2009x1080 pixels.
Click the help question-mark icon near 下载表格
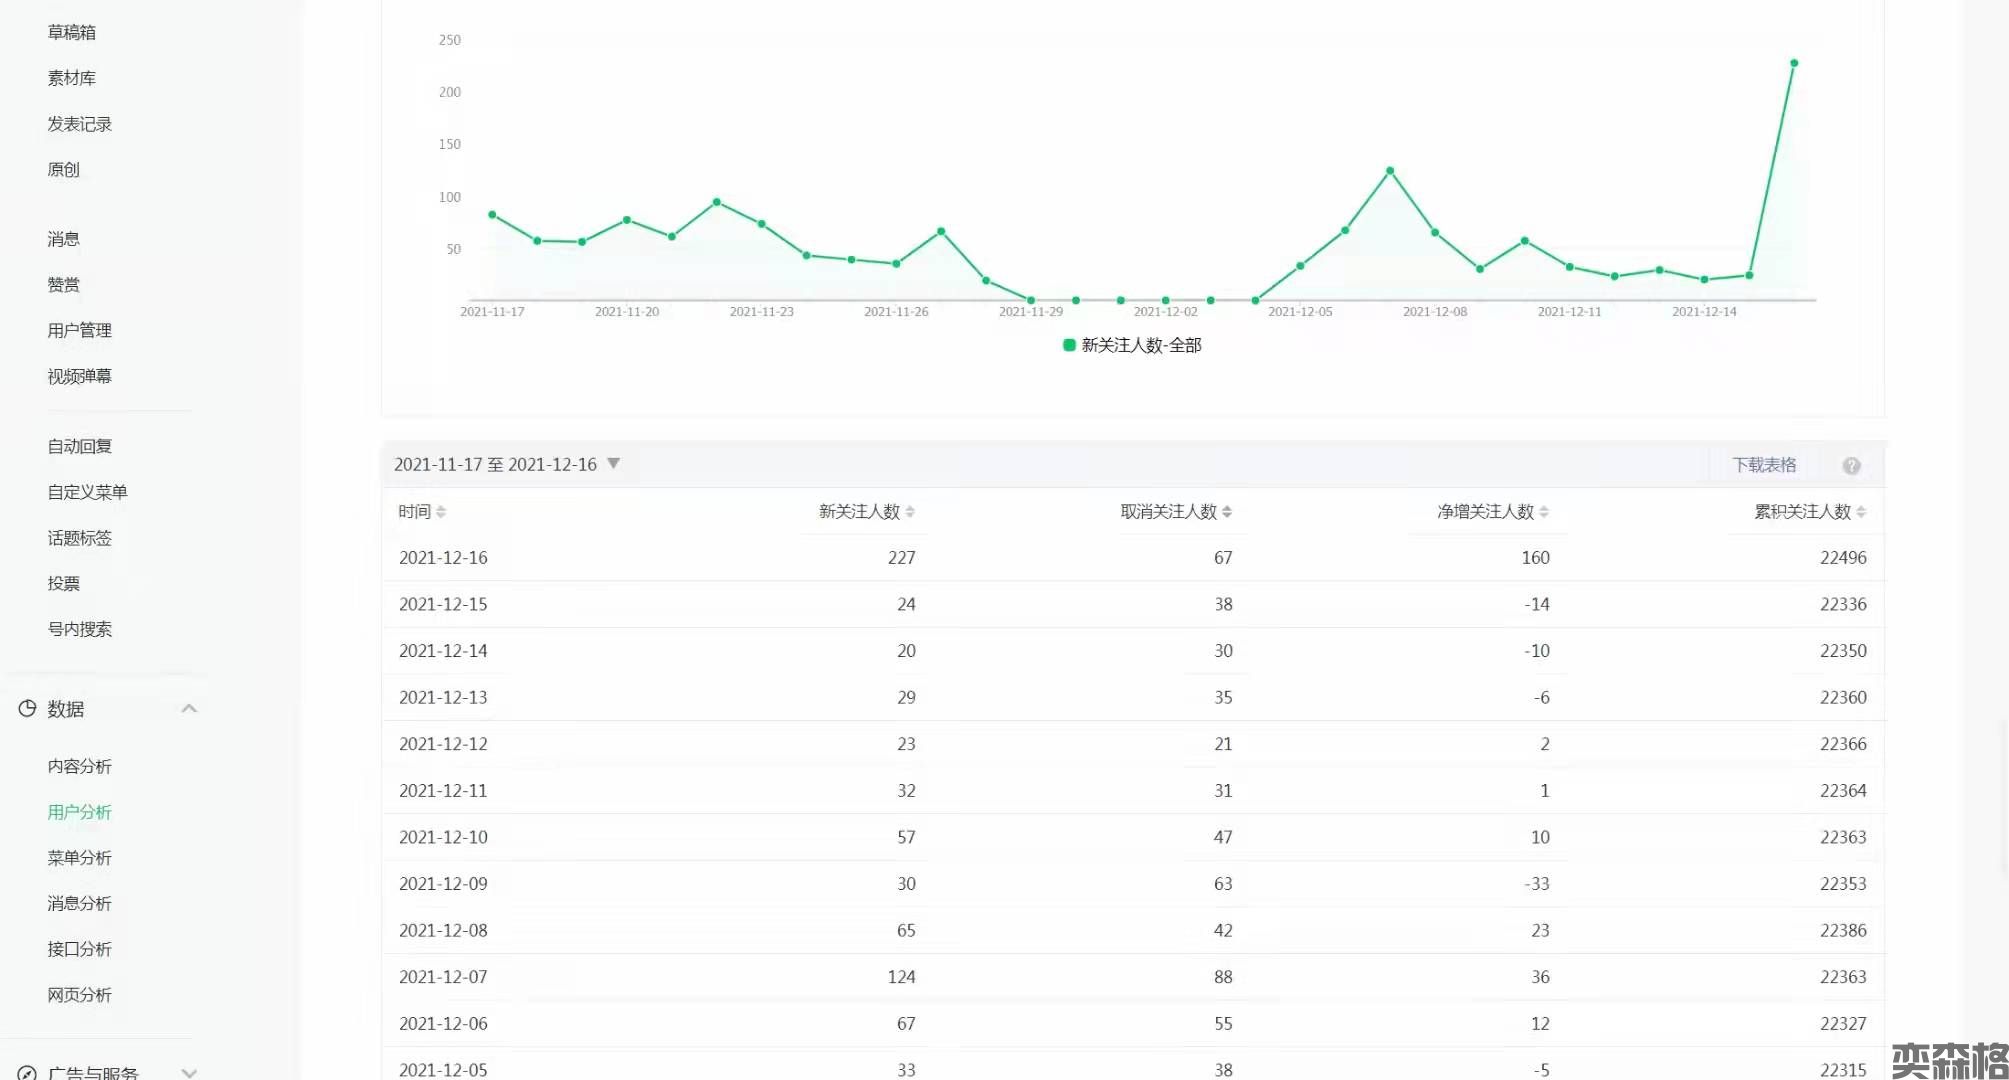(x=1851, y=466)
